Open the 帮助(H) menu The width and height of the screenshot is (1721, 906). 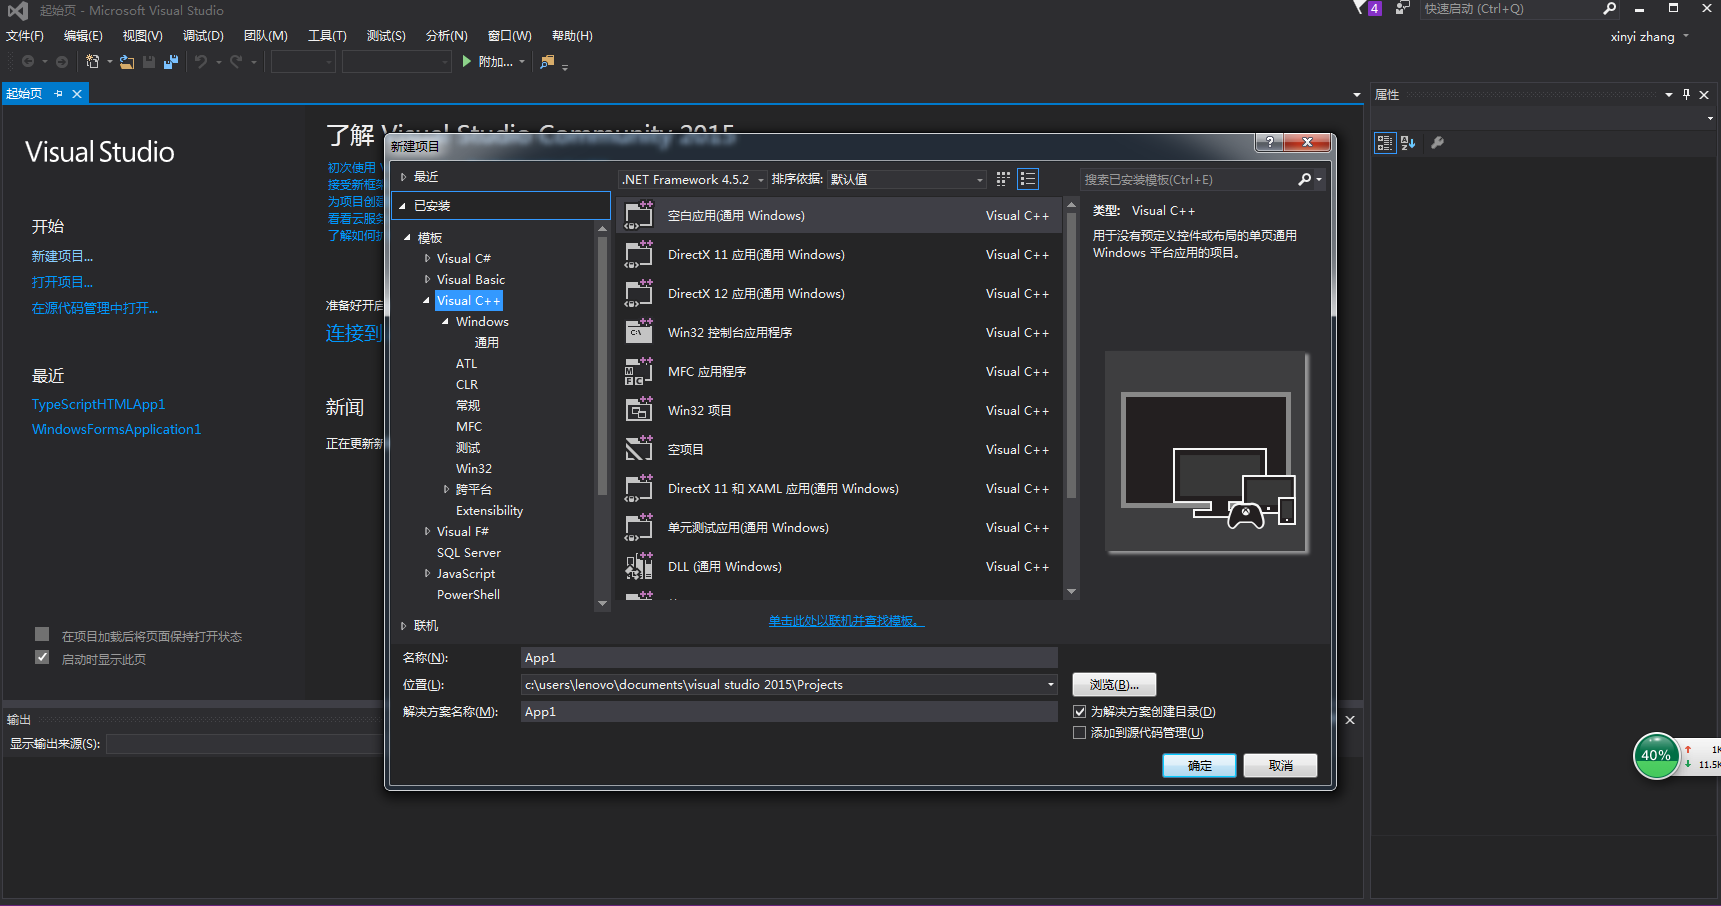click(x=572, y=36)
